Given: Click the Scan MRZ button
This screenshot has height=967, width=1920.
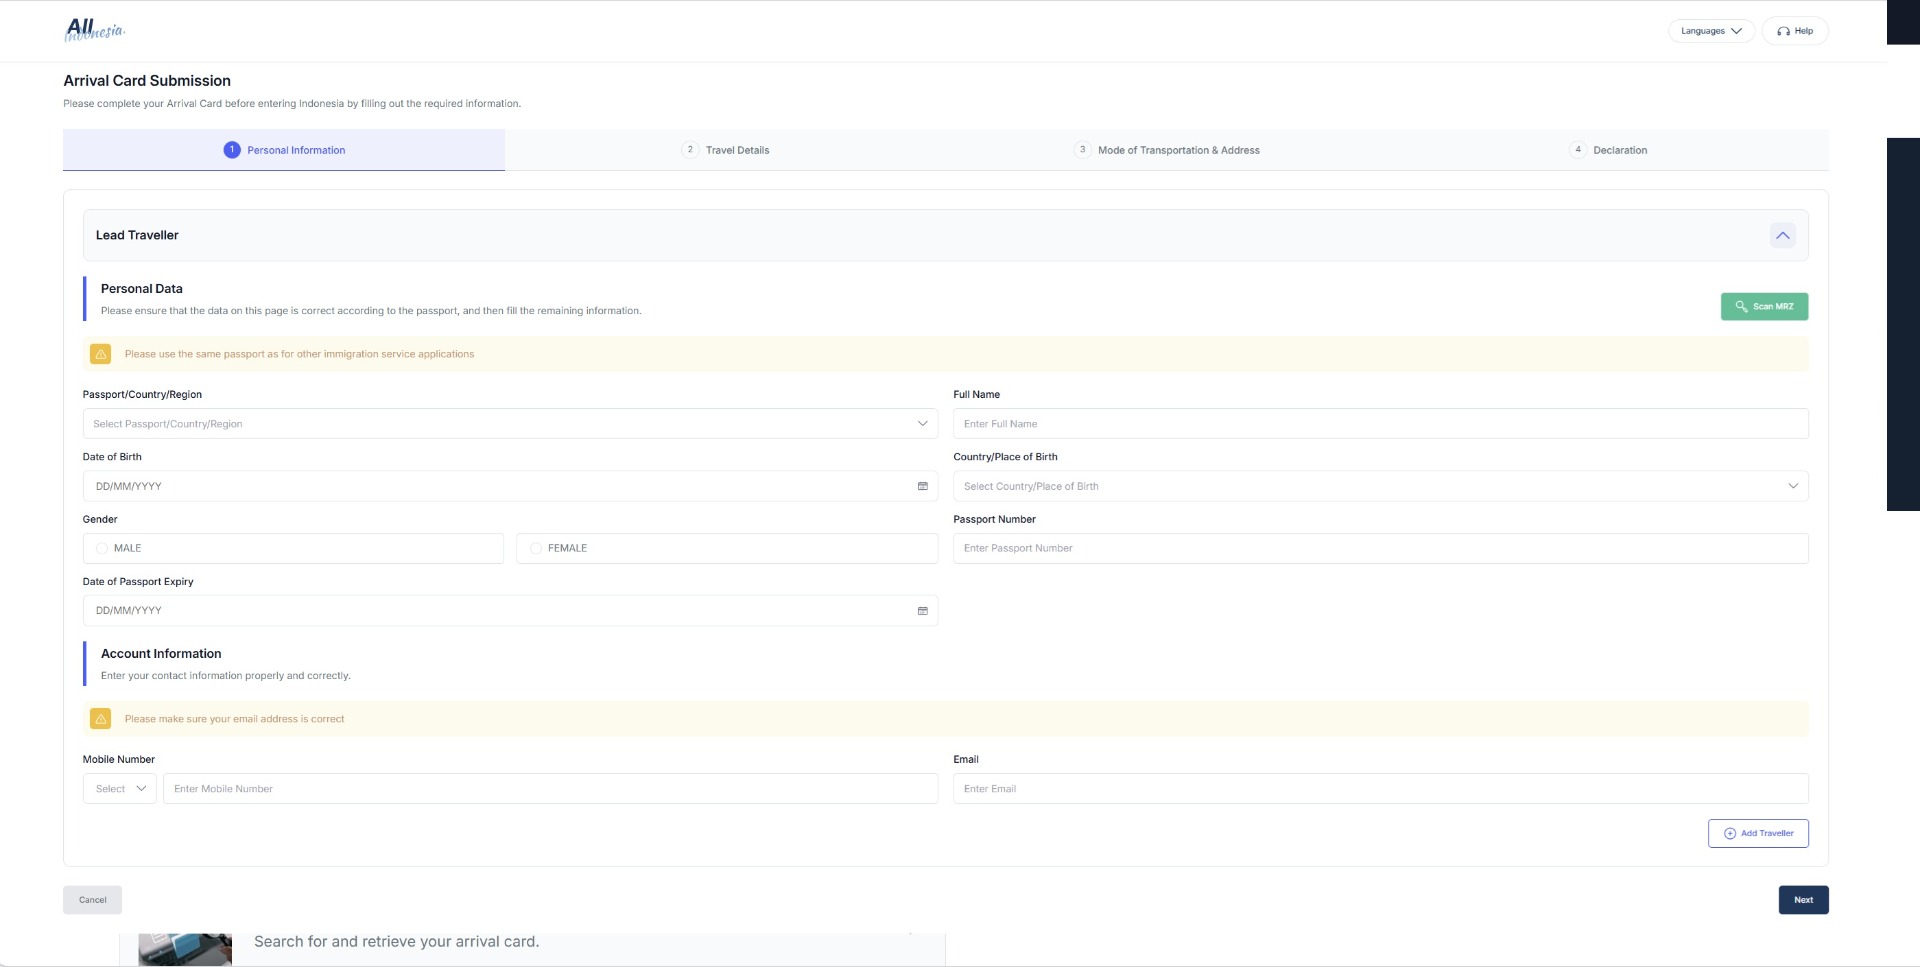Looking at the screenshot, I should tap(1763, 307).
